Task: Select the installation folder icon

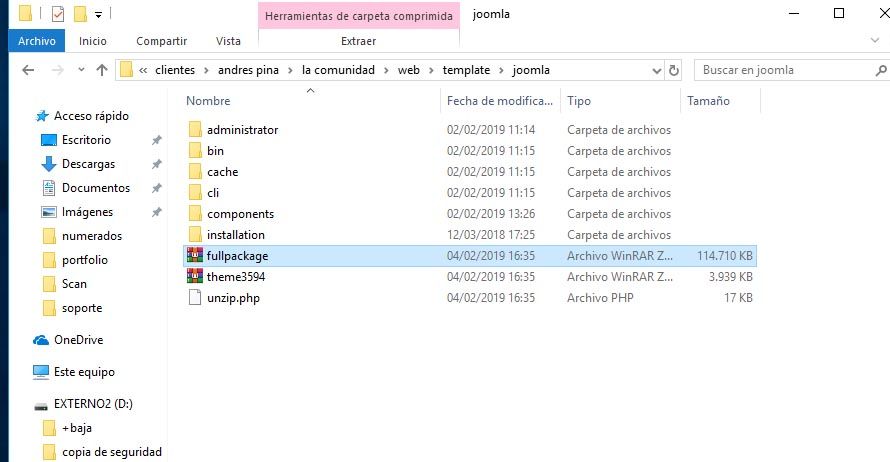Action: click(195, 234)
